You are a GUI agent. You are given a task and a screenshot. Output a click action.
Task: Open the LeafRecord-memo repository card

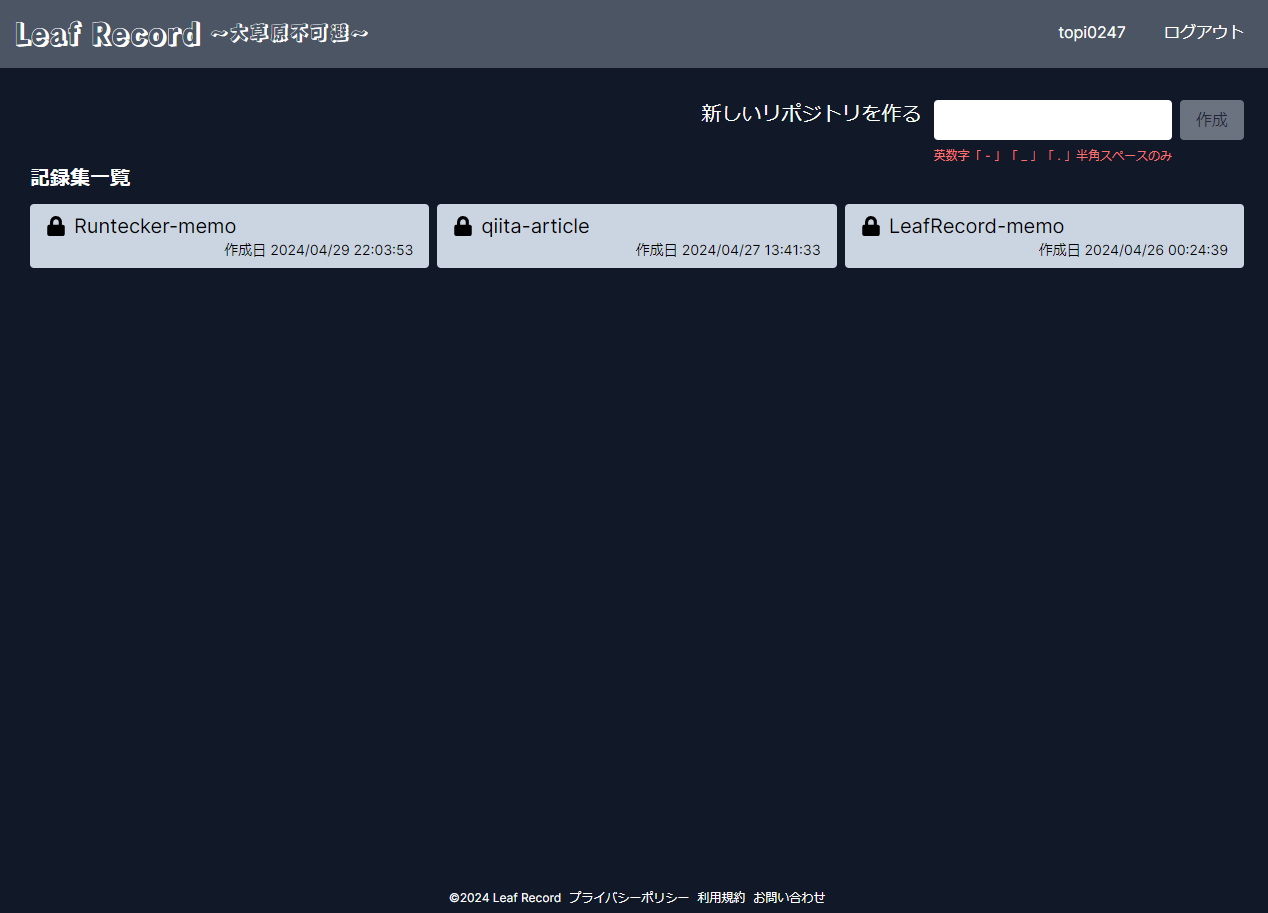coord(1044,236)
